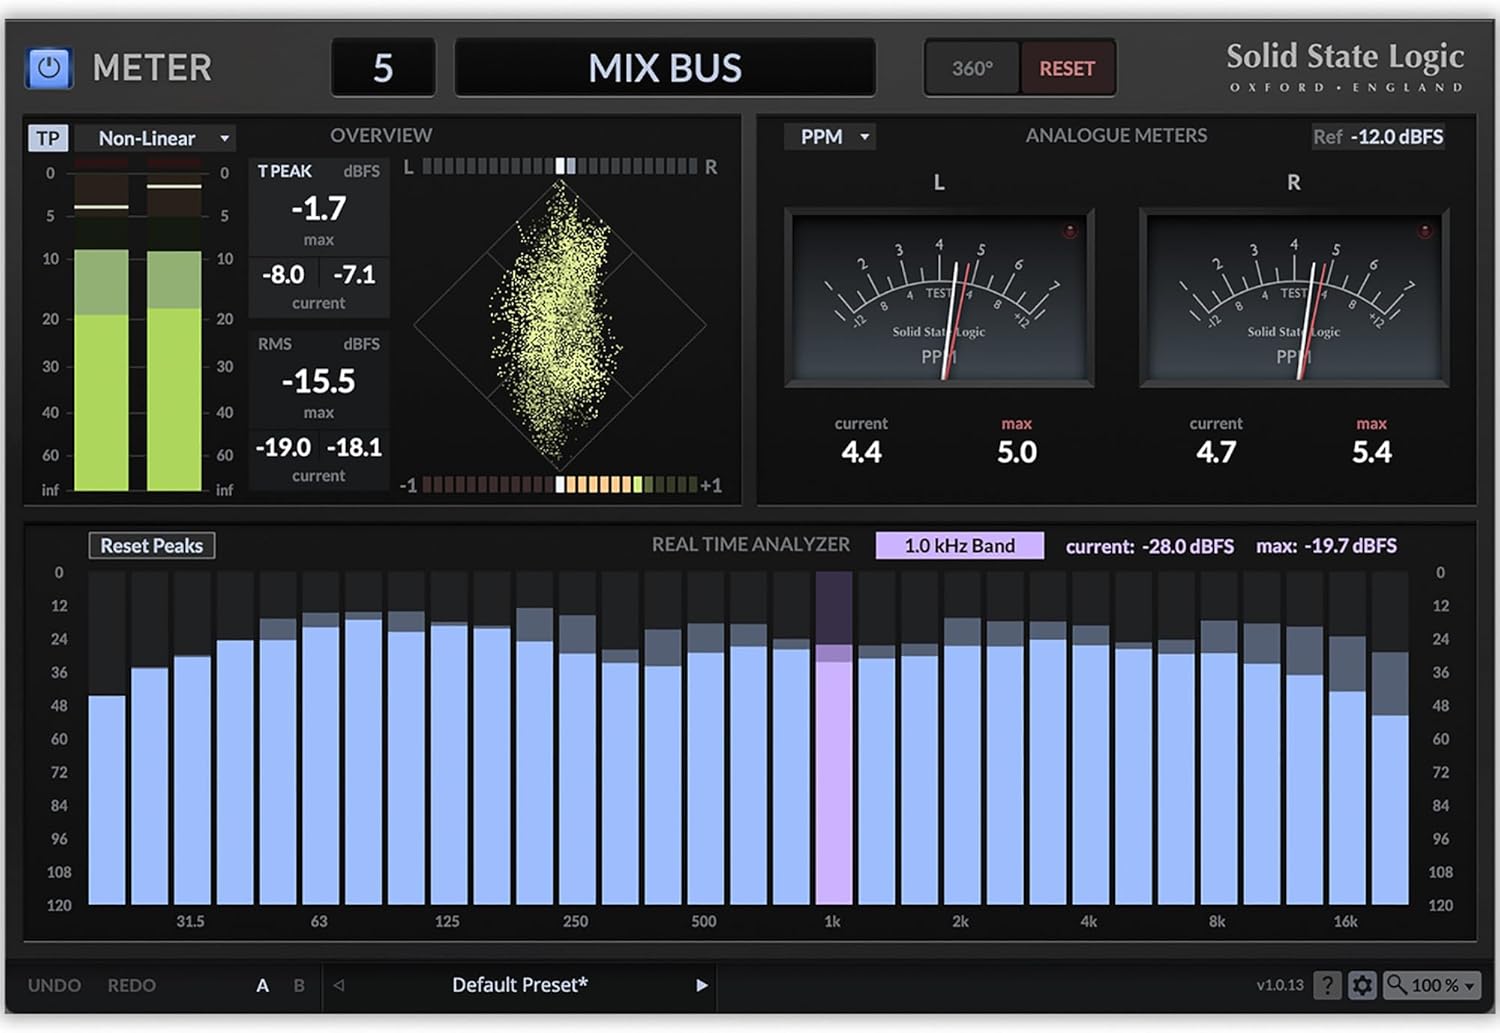Click the Reset Peaks button

pos(152,546)
